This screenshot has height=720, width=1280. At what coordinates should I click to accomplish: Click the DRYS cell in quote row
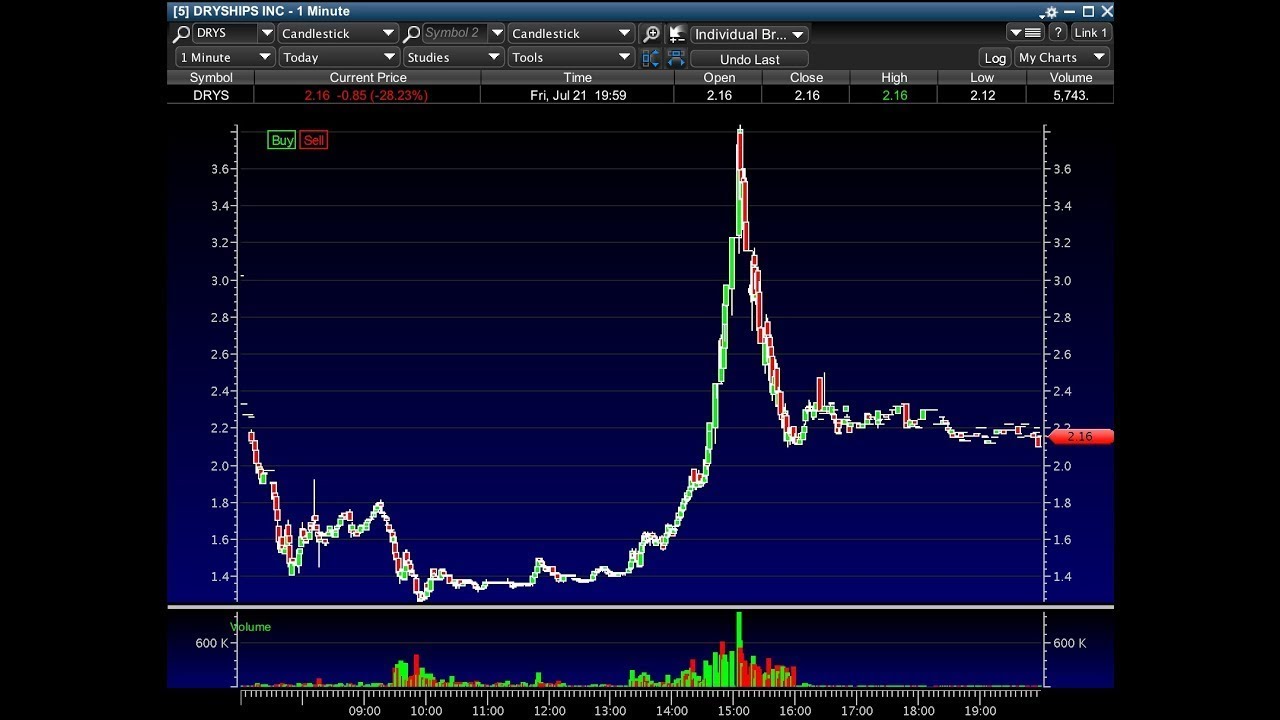[211, 95]
